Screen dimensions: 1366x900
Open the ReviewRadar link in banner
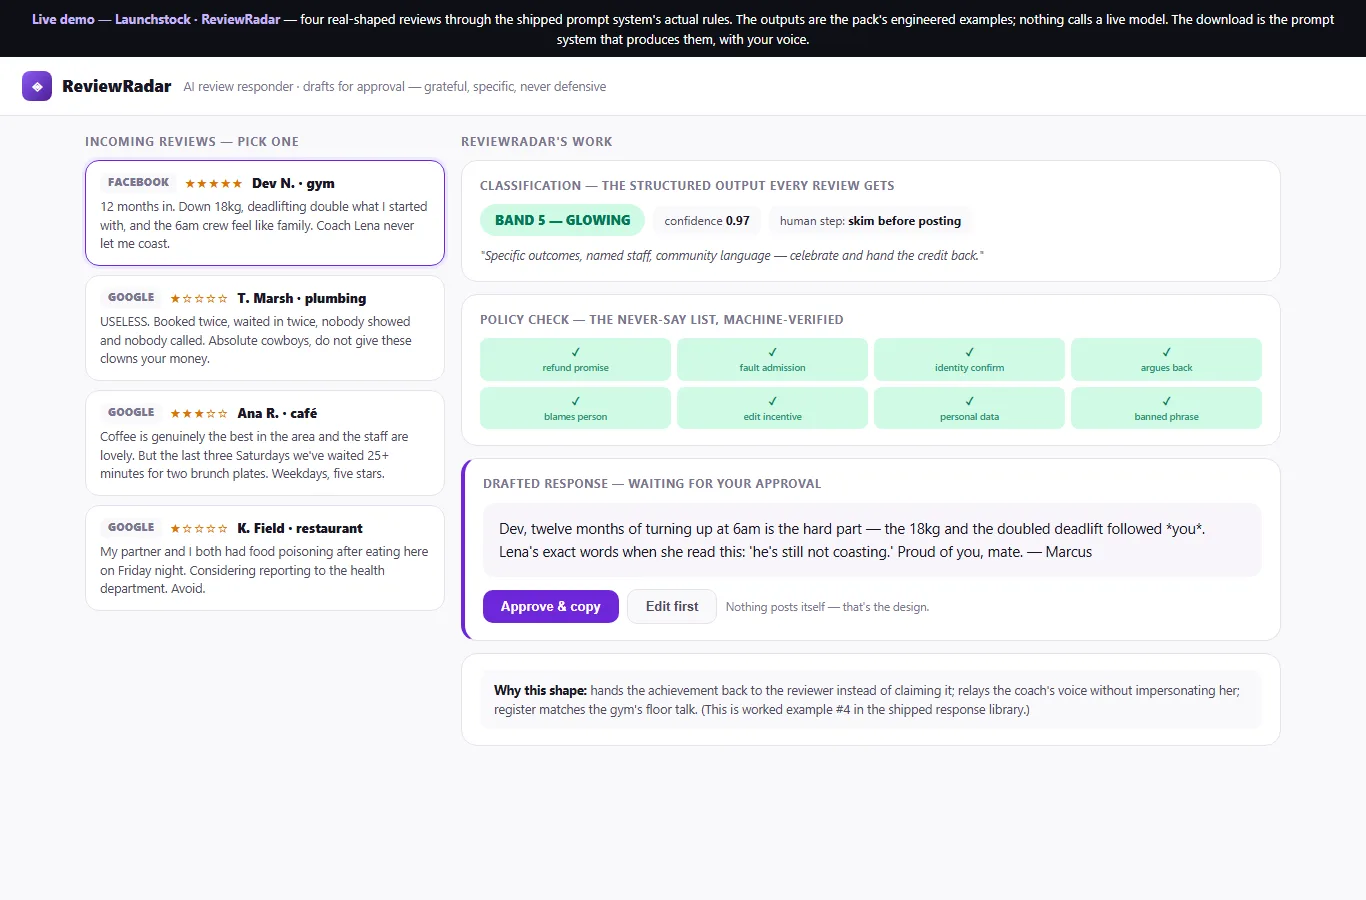[x=241, y=19]
